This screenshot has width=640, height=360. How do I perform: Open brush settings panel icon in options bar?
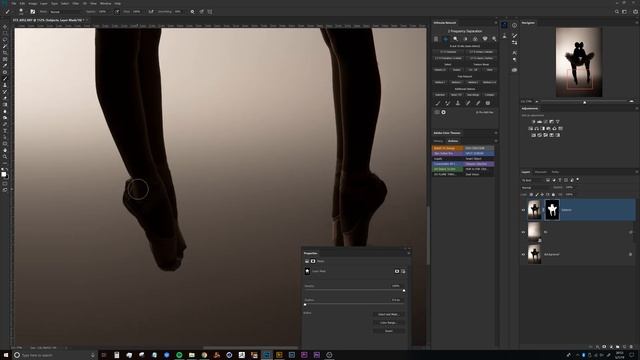[x=33, y=12]
